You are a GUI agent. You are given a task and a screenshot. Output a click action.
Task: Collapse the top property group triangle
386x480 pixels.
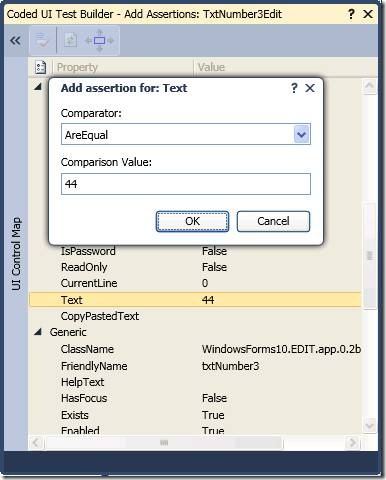(x=38, y=87)
